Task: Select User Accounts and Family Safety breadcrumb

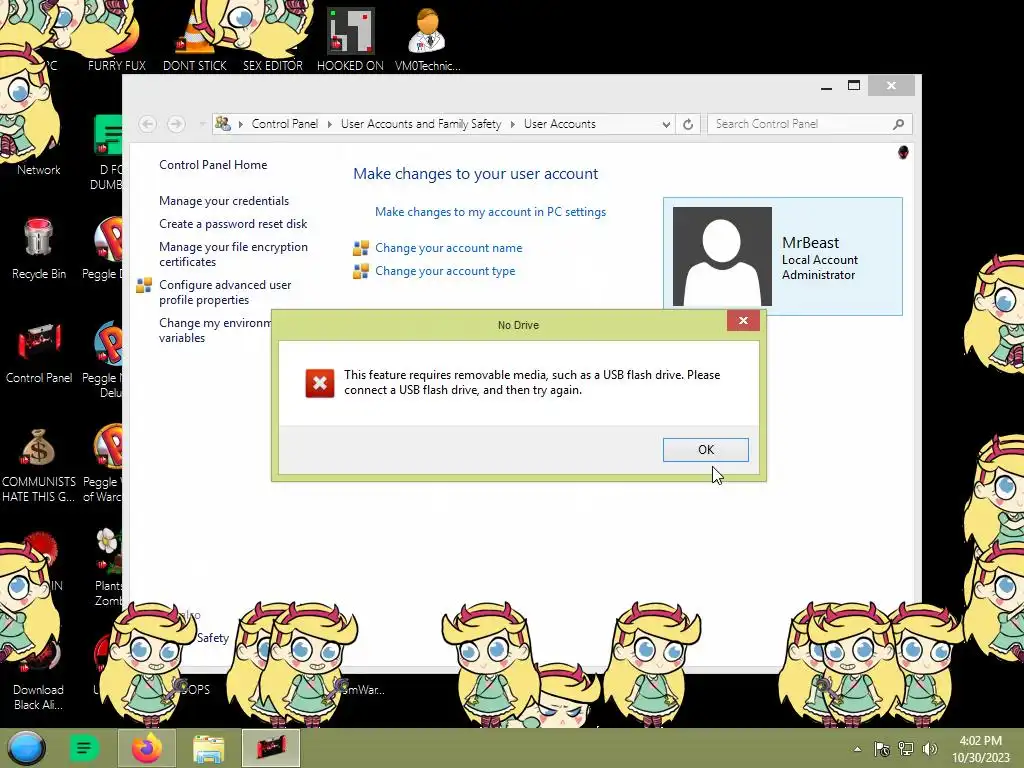Action: 421,123
